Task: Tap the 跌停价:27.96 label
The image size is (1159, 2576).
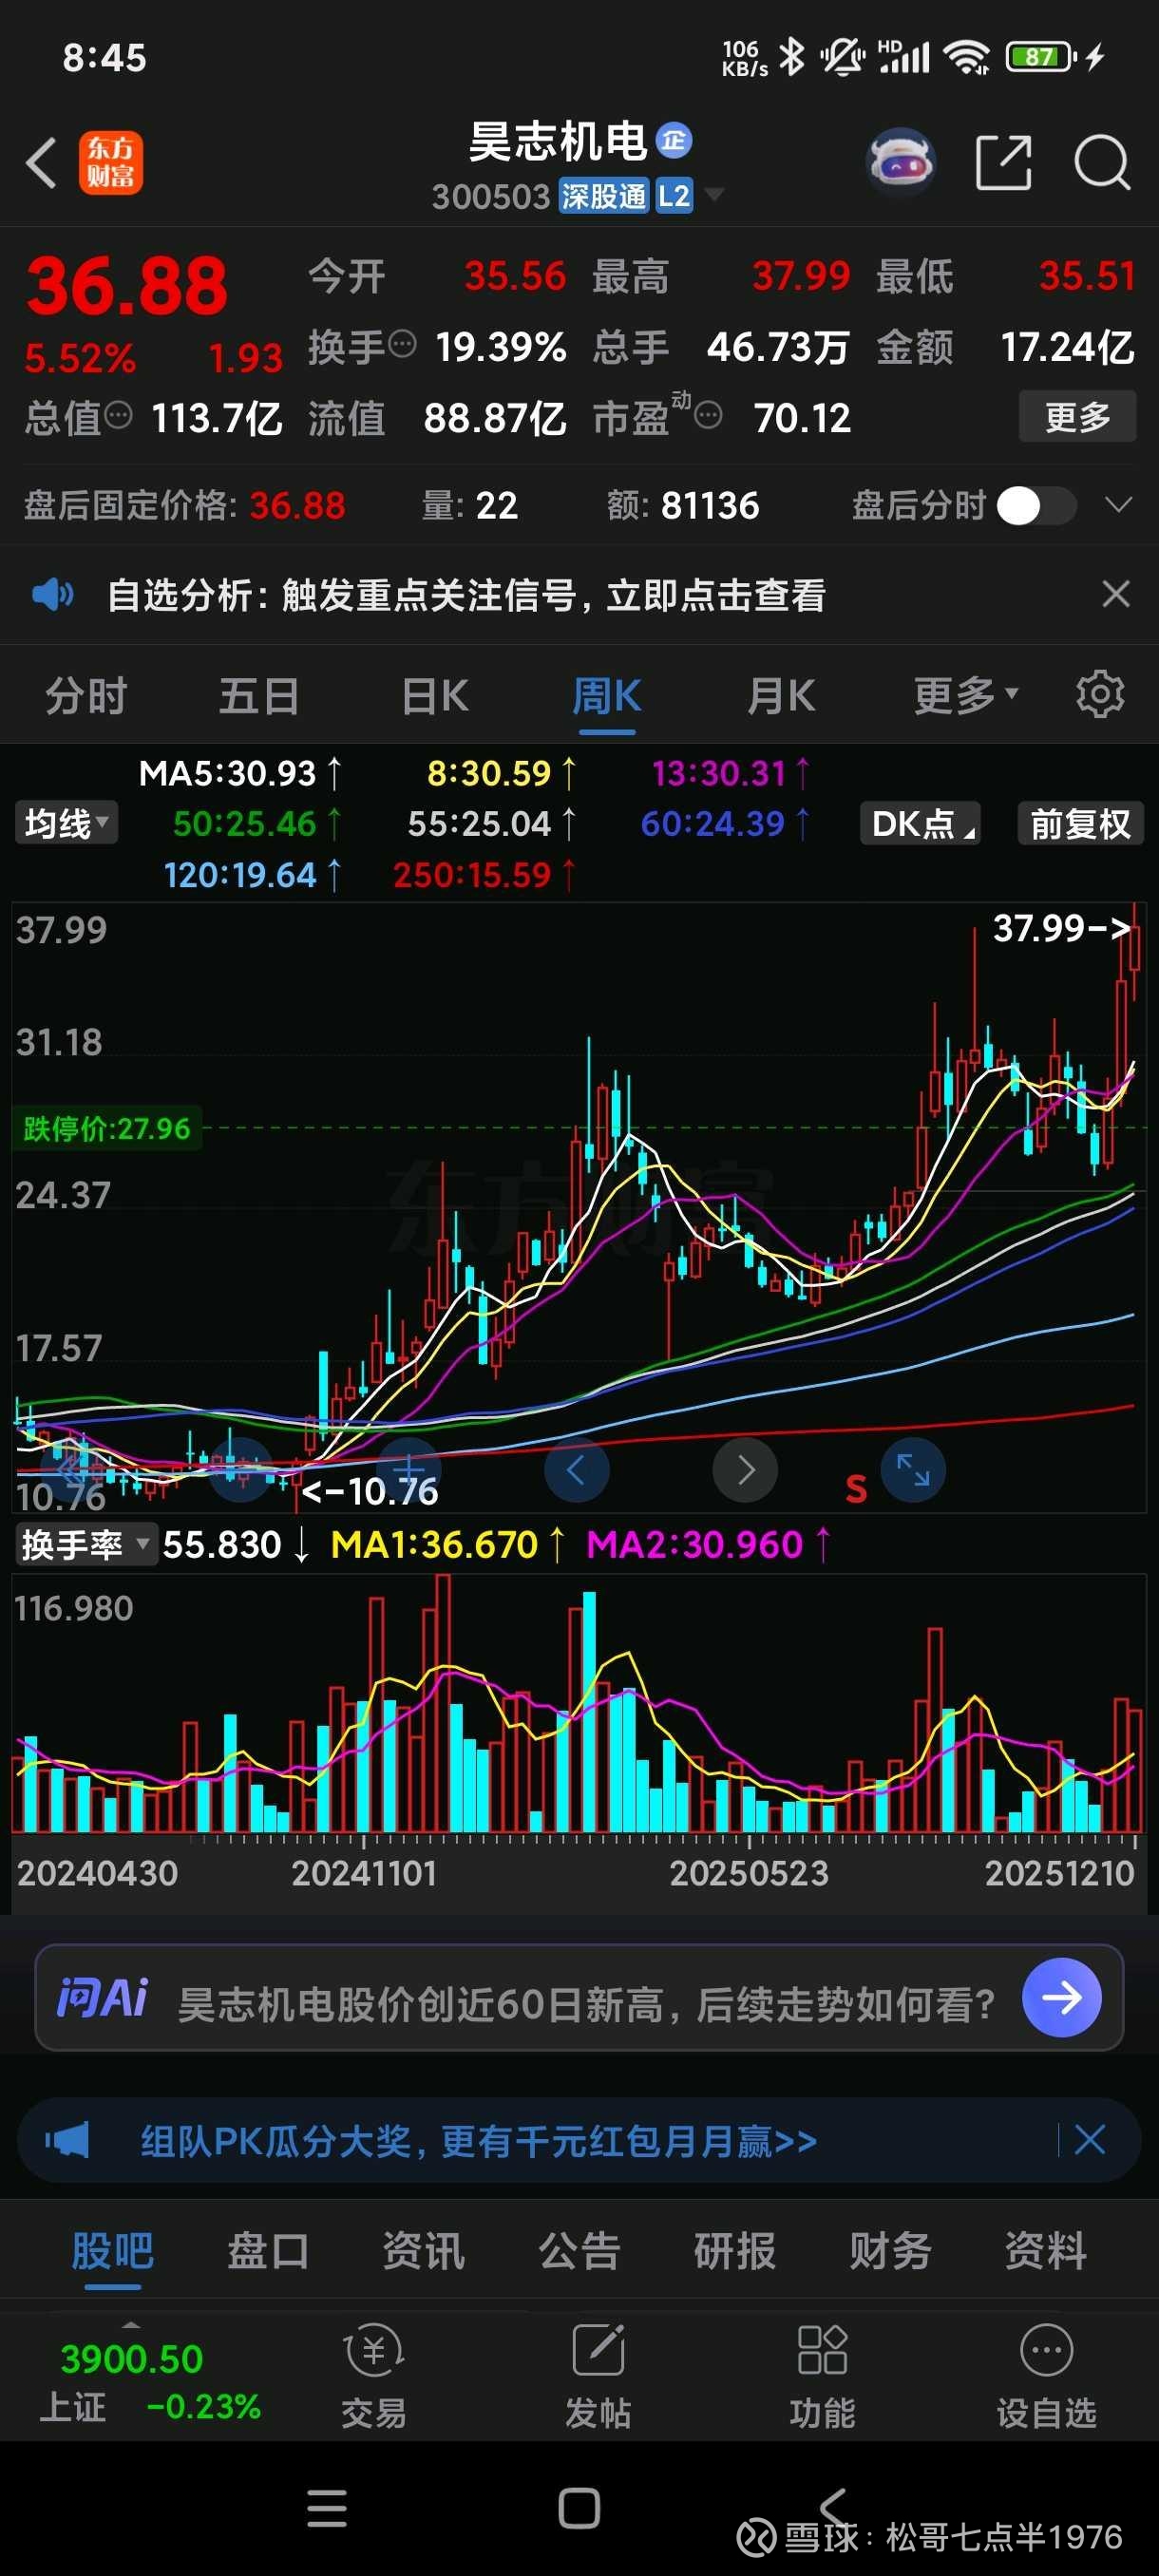Action: (x=106, y=1128)
